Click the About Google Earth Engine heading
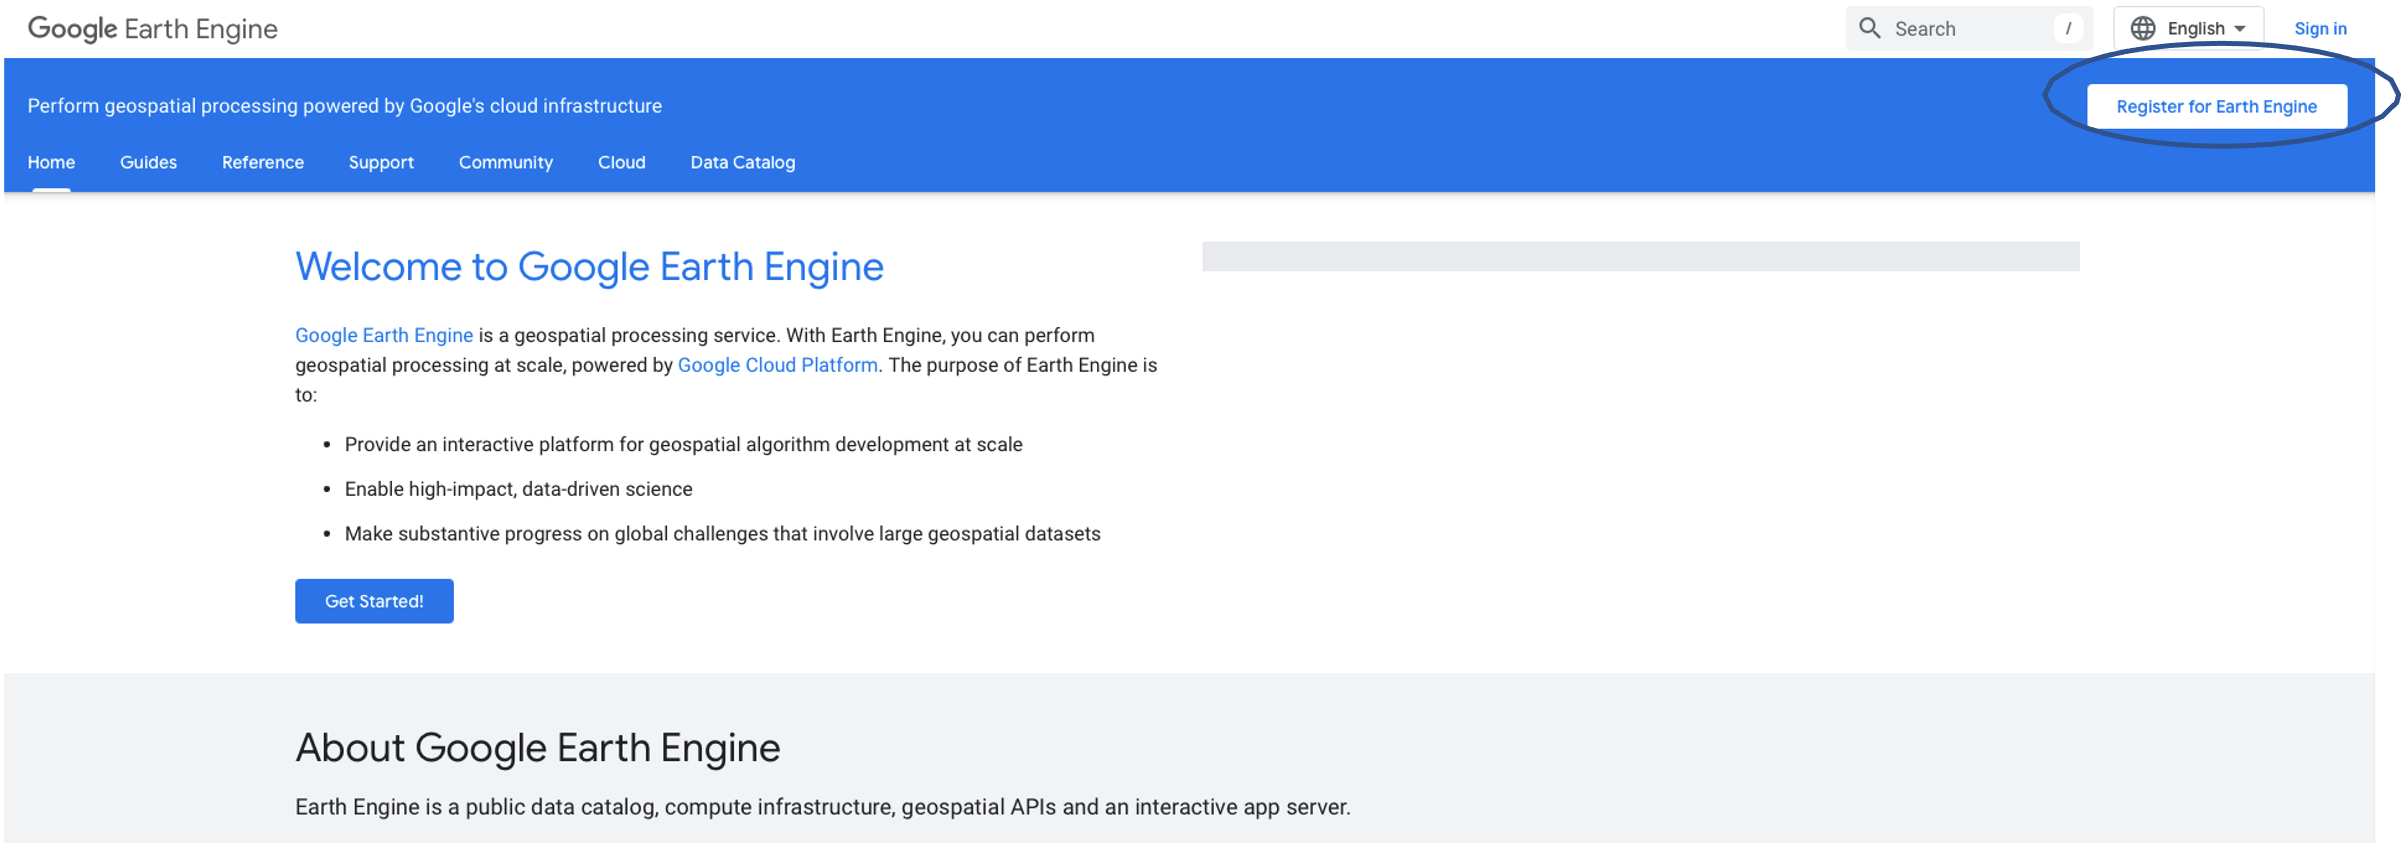The height and width of the screenshot is (843, 2401). (x=538, y=748)
